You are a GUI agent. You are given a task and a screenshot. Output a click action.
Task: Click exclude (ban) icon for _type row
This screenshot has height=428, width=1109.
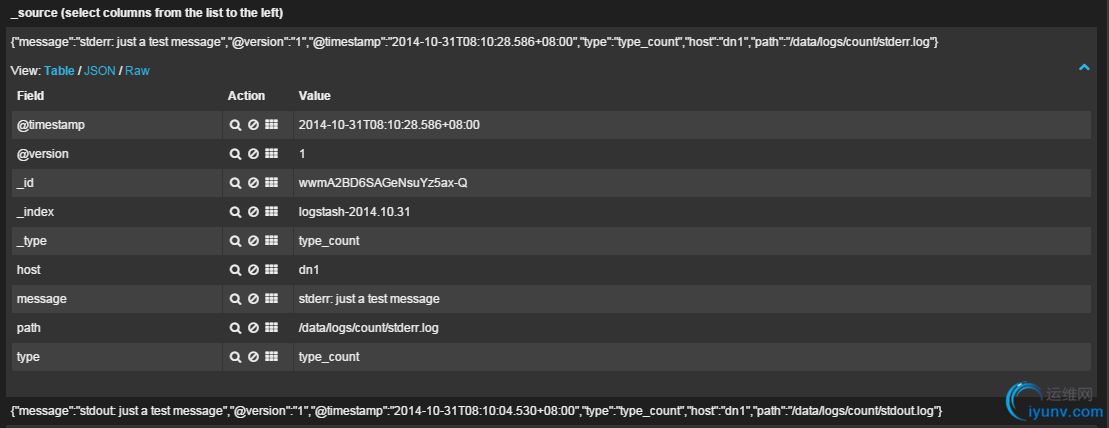coord(253,241)
